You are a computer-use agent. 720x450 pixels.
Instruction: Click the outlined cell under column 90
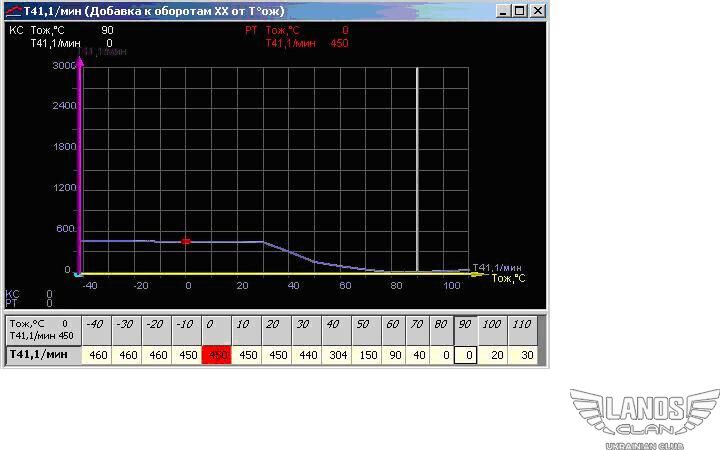(465, 355)
